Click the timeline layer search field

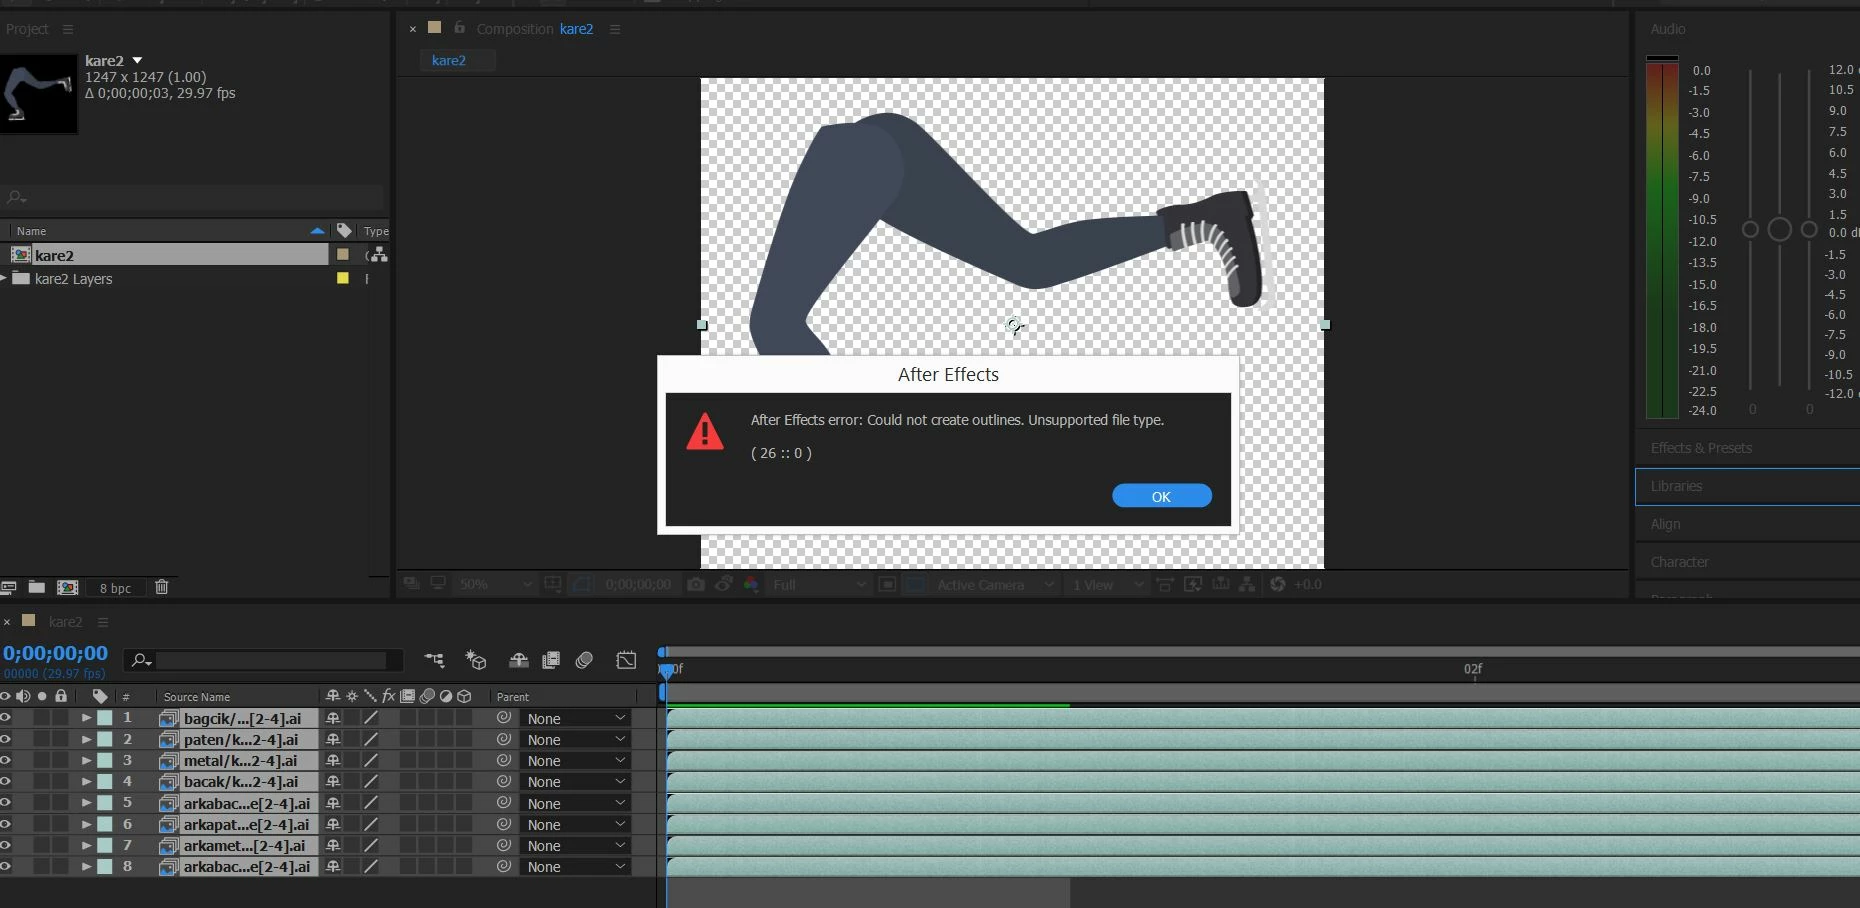pyautogui.click(x=263, y=660)
